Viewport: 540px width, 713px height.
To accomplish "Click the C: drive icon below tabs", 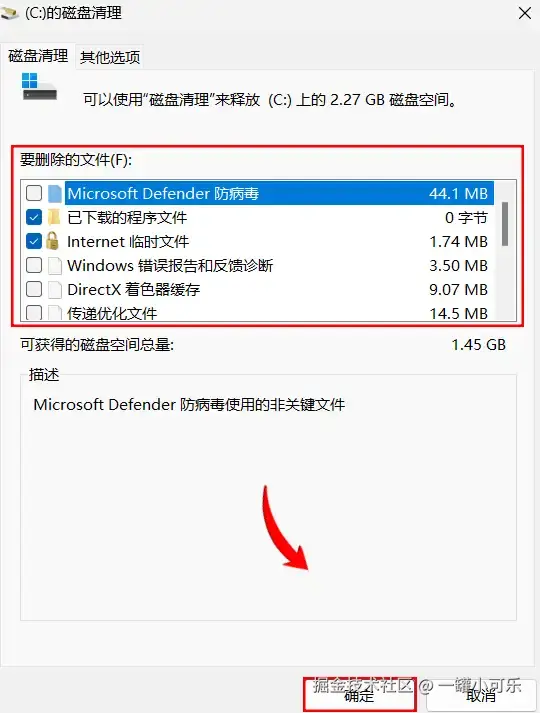I will [x=39, y=86].
